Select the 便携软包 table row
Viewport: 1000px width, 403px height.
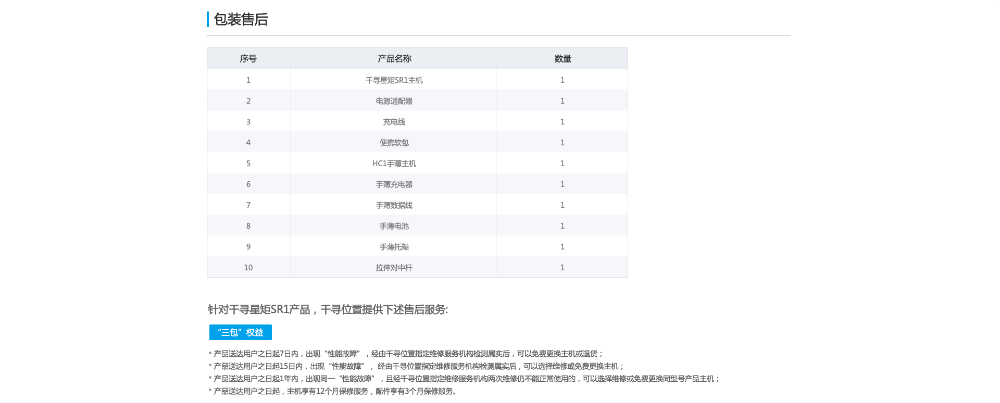(394, 142)
